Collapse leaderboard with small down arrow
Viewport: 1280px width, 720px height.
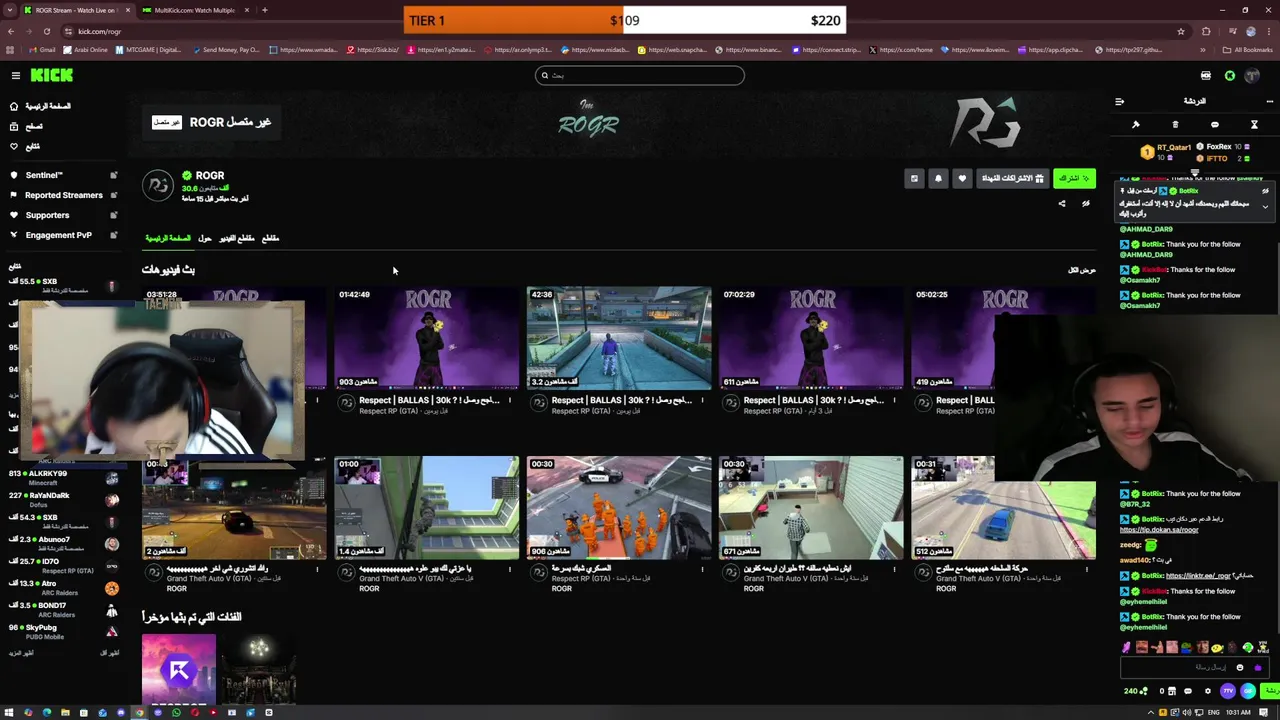tap(1195, 172)
